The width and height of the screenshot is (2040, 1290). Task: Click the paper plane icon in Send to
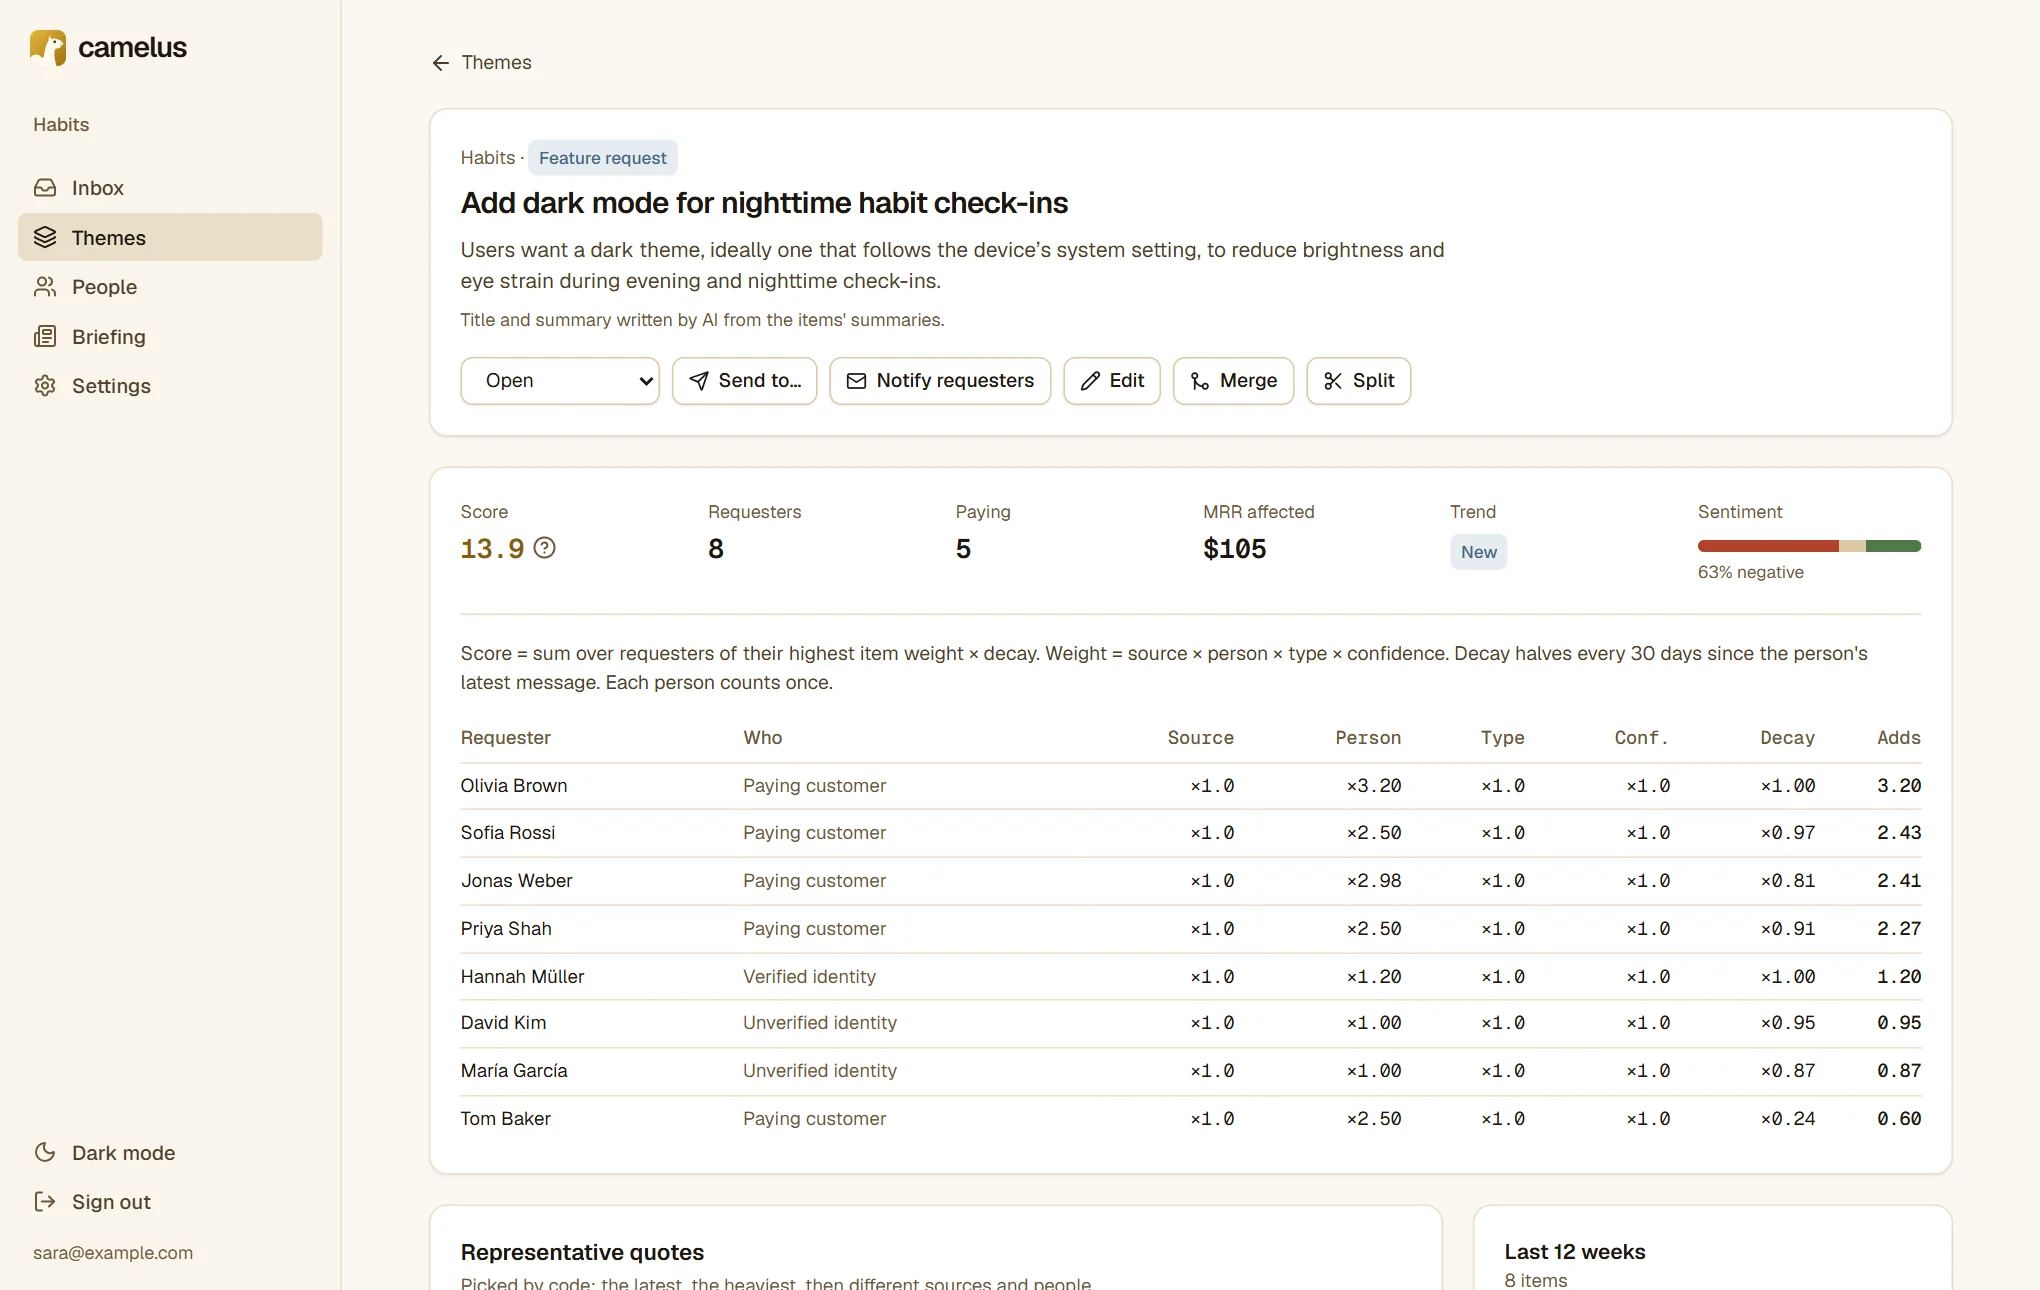(x=699, y=381)
